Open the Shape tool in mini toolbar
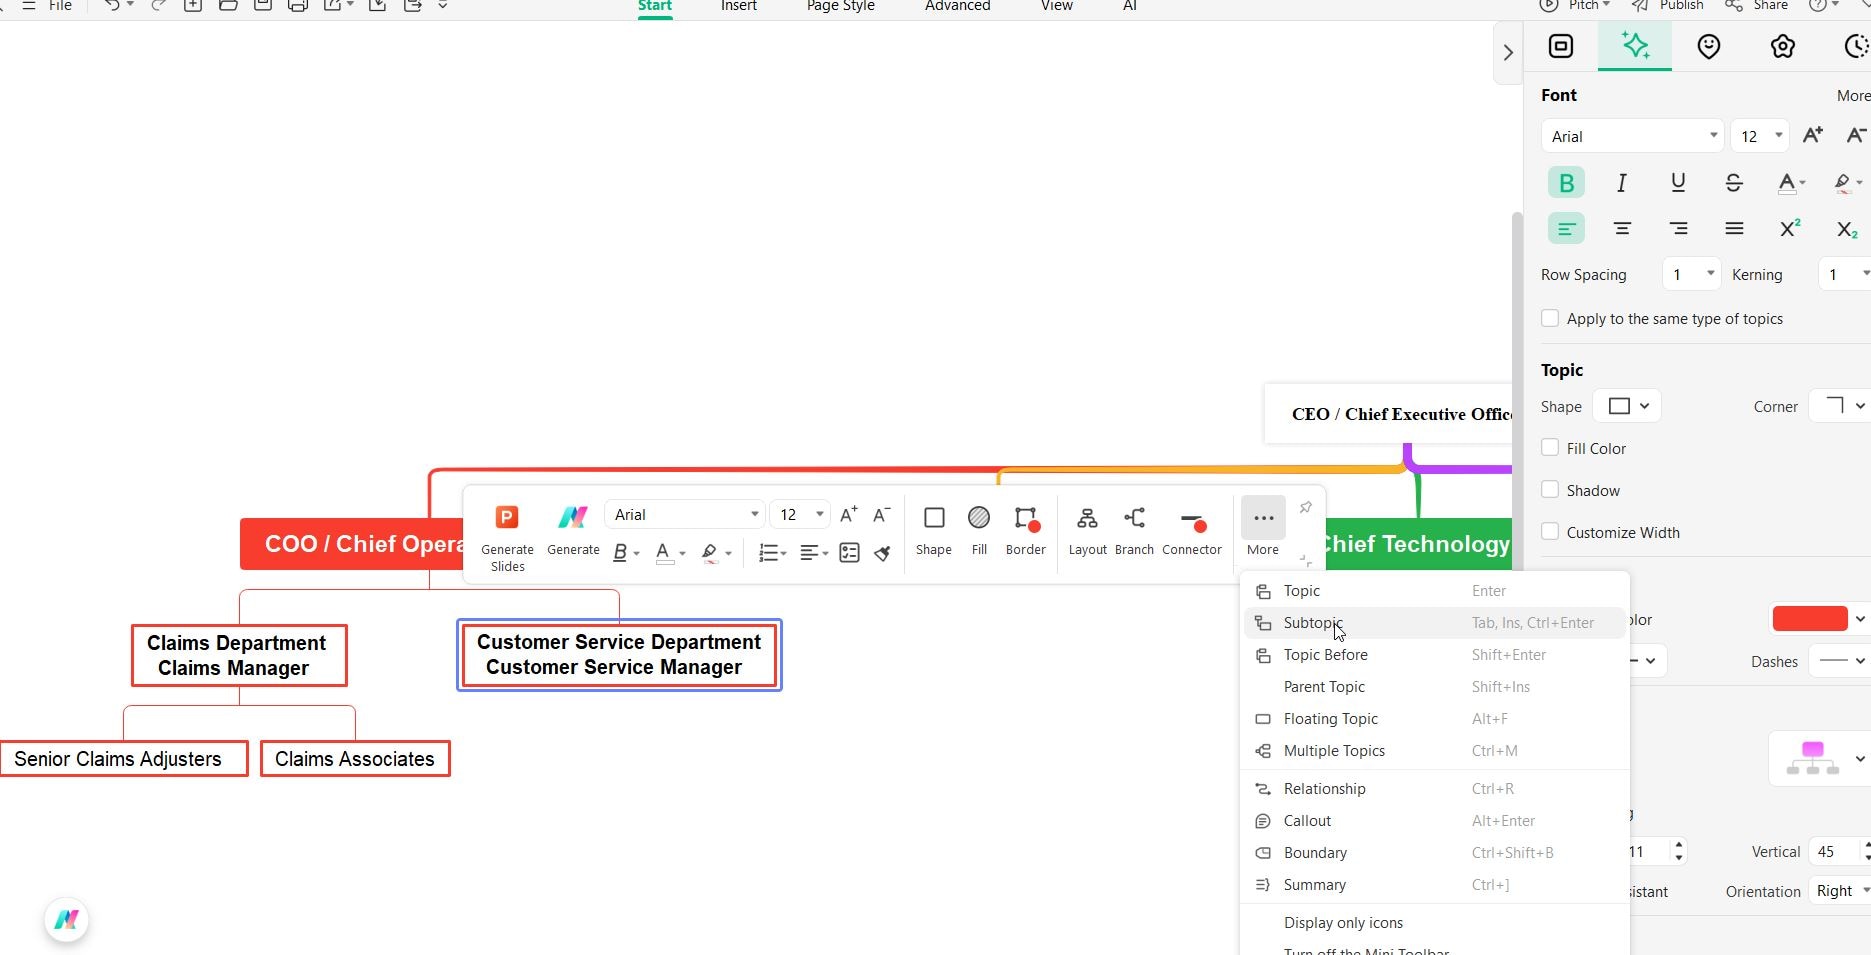Viewport: 1871px width, 955px height. [x=934, y=530]
